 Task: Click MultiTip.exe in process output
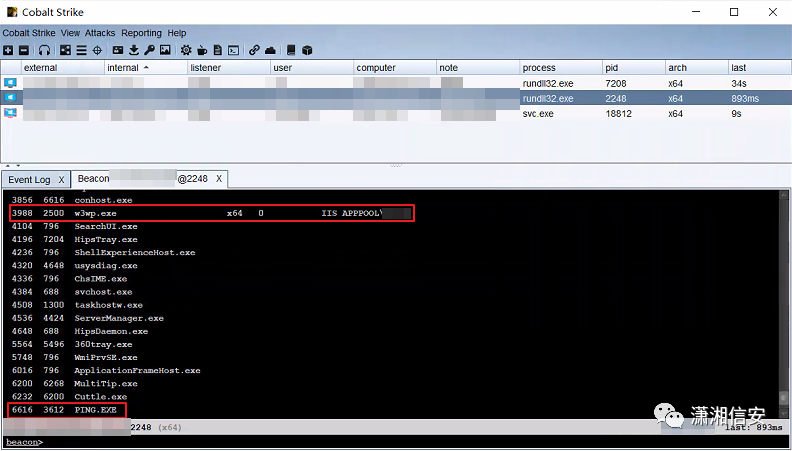(x=106, y=384)
